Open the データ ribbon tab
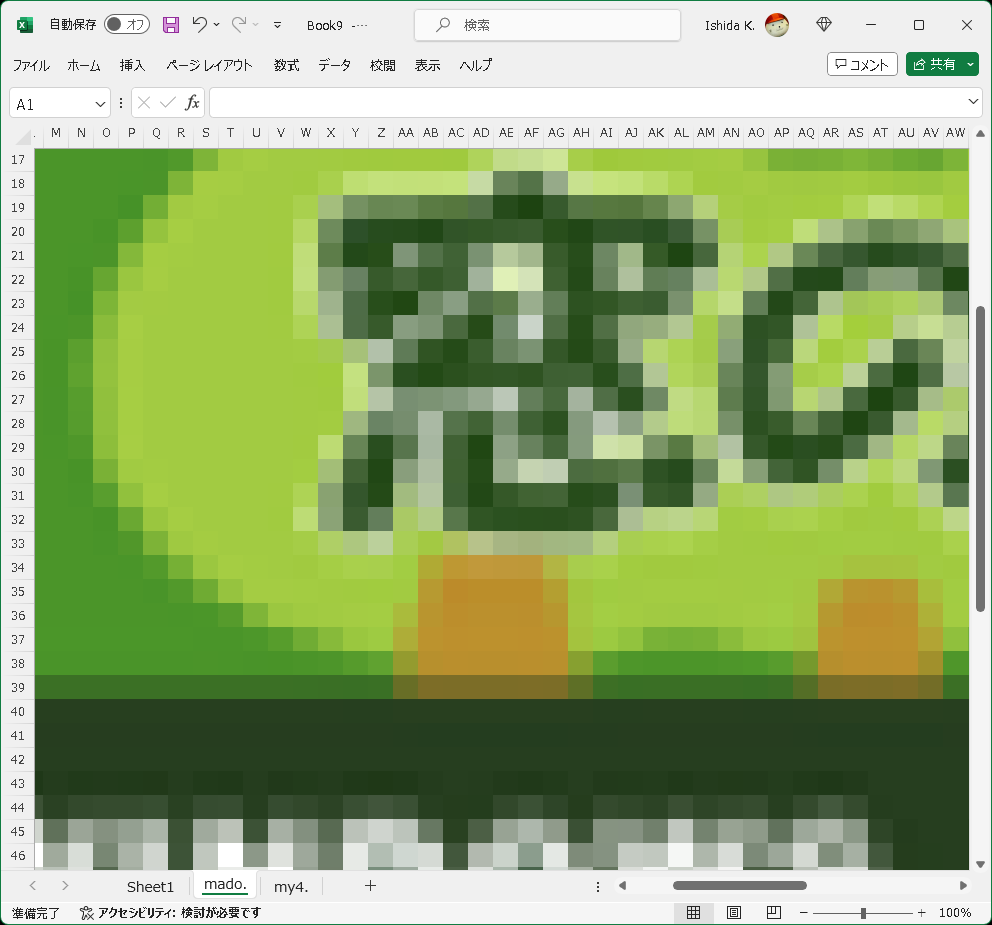Screen dimensions: 992x925 pyautogui.click(x=334, y=65)
